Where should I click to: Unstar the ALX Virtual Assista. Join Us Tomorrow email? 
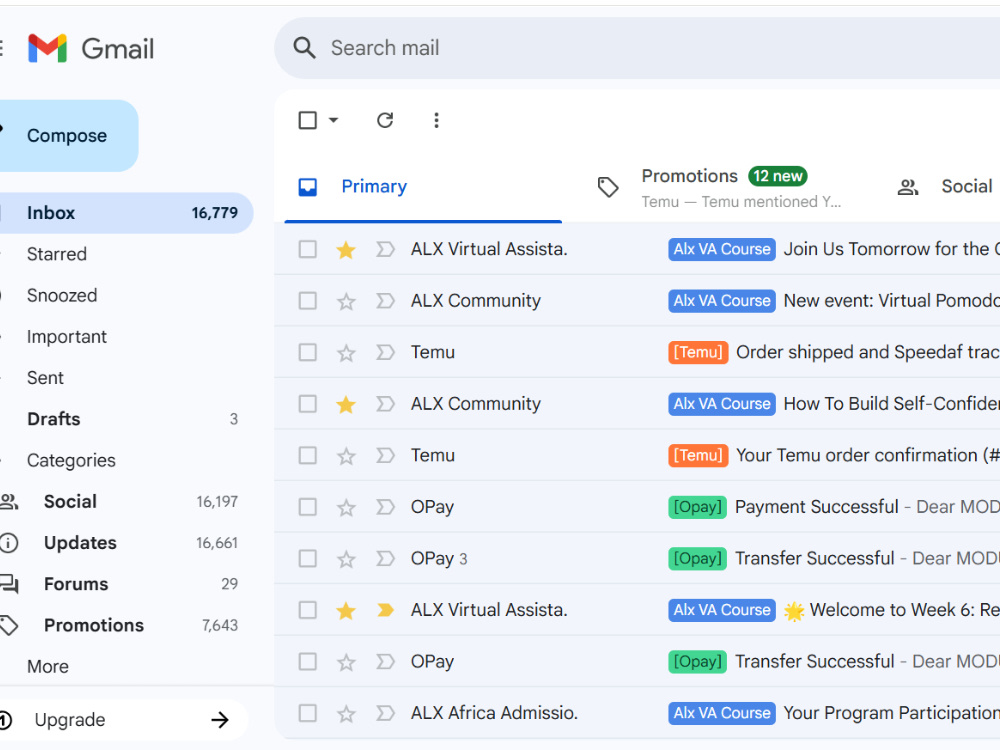pos(346,249)
